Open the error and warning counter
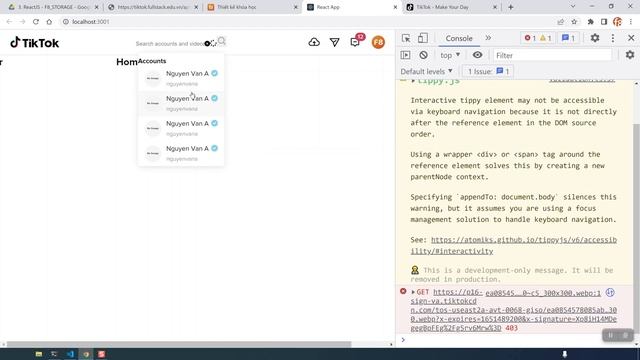This screenshot has height=360, width=640. (538, 38)
